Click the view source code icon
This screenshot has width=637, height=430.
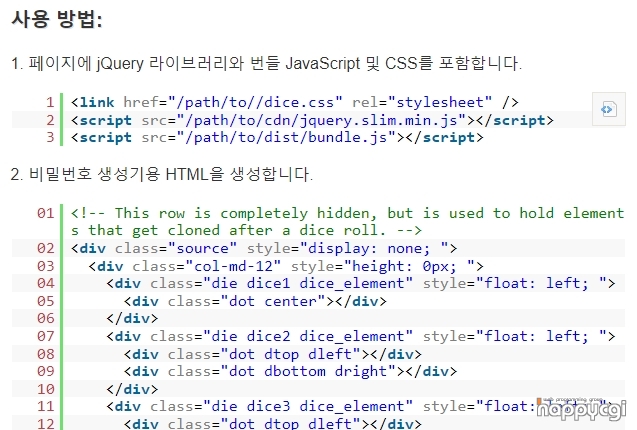click(608, 109)
